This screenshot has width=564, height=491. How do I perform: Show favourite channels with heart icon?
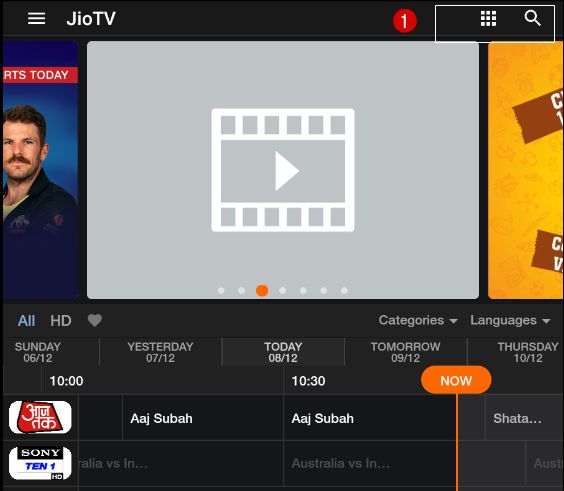[95, 320]
